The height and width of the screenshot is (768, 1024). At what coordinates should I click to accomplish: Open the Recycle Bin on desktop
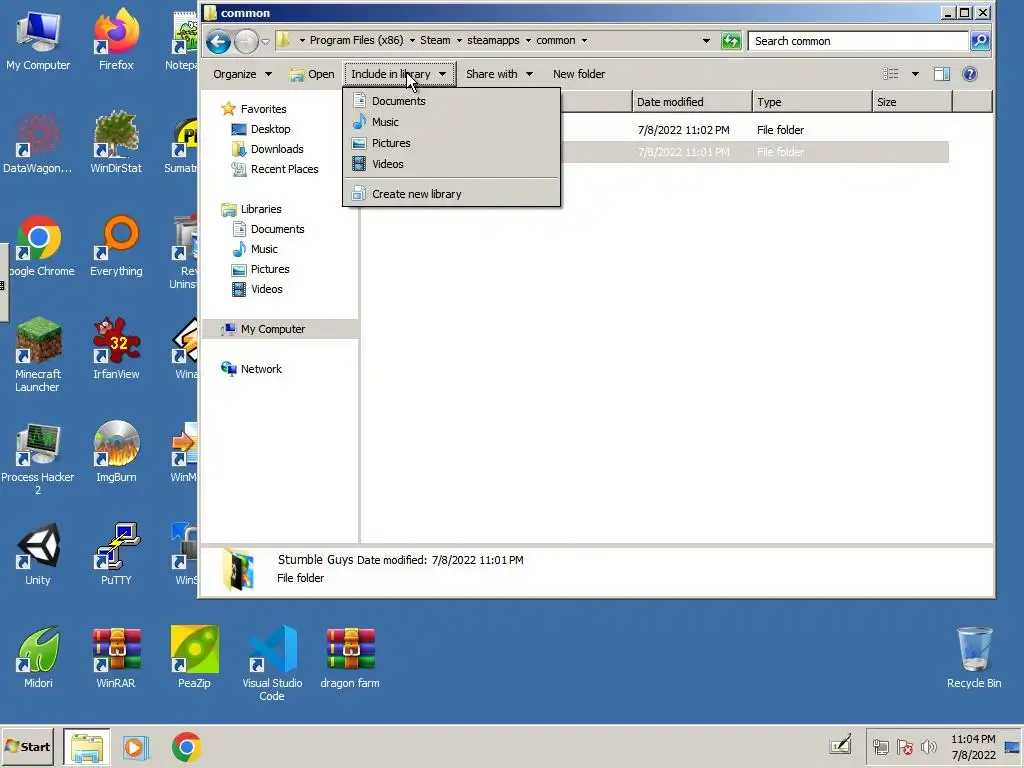click(x=974, y=658)
